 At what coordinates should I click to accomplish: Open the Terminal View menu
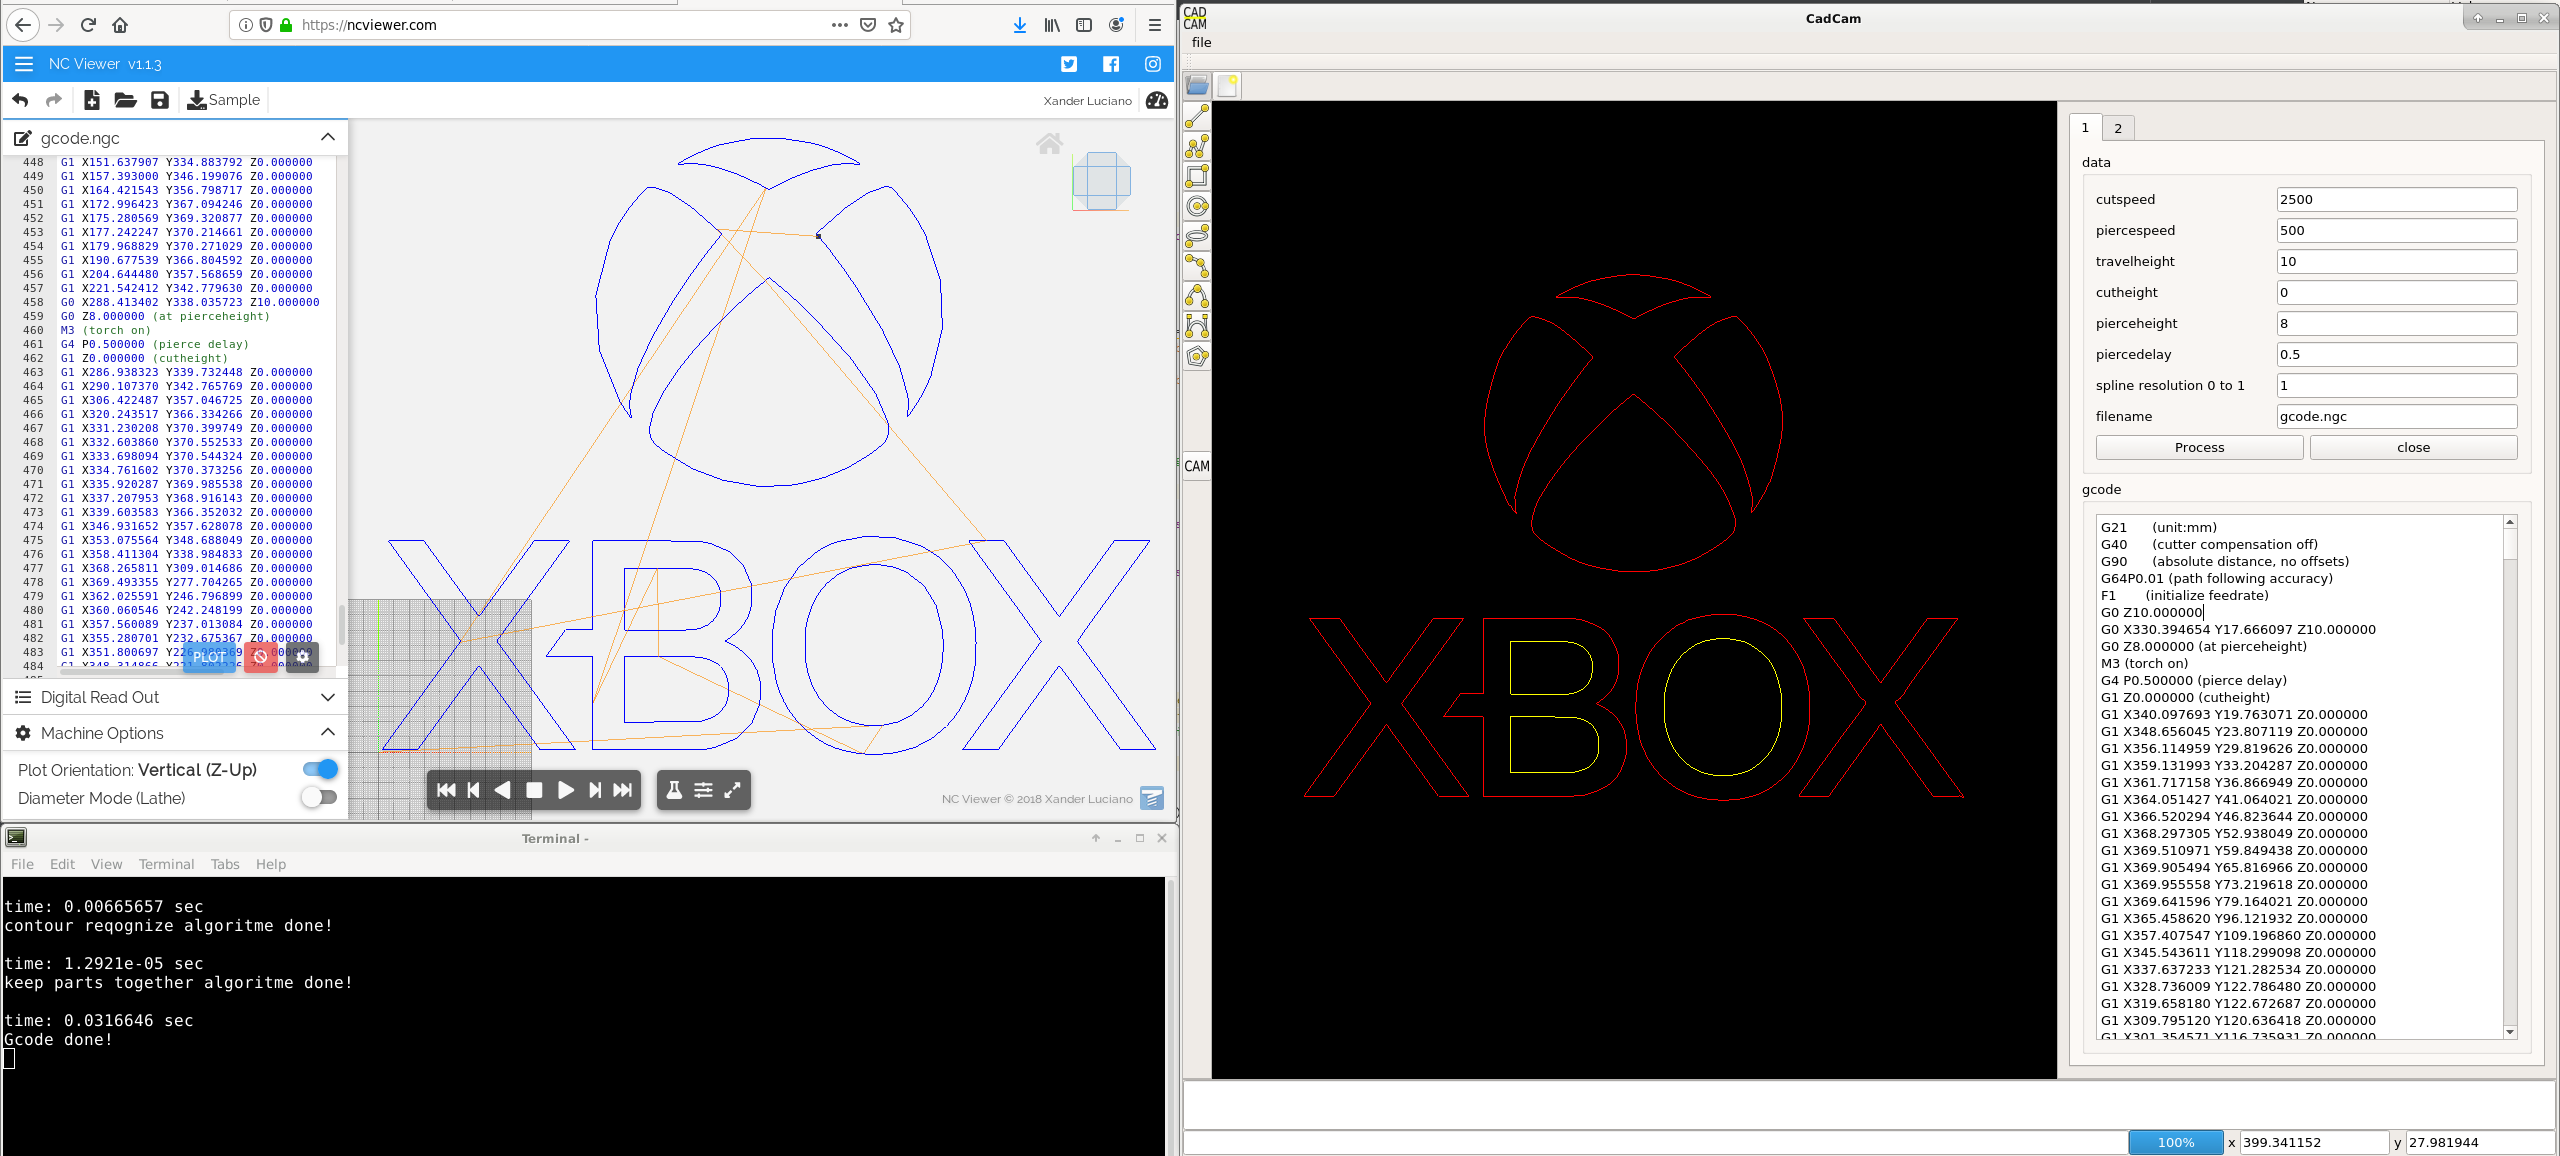106,864
